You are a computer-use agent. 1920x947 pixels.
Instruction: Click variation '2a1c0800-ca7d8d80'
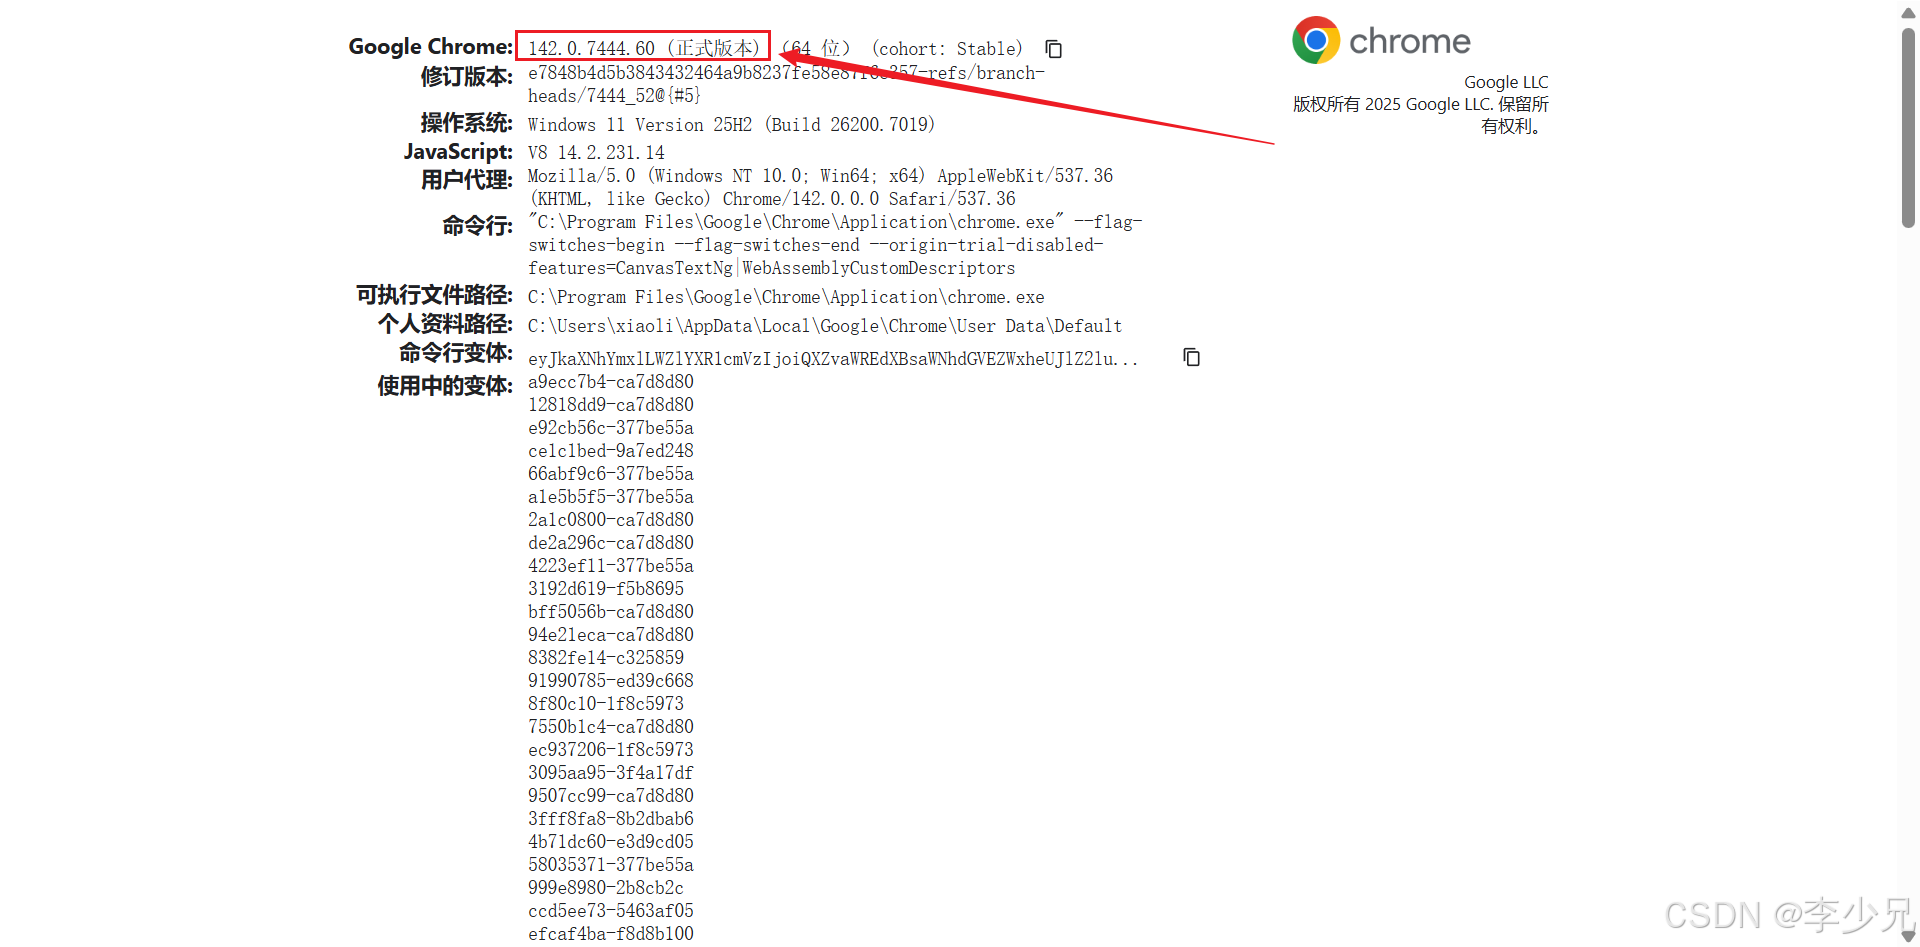pos(611,520)
